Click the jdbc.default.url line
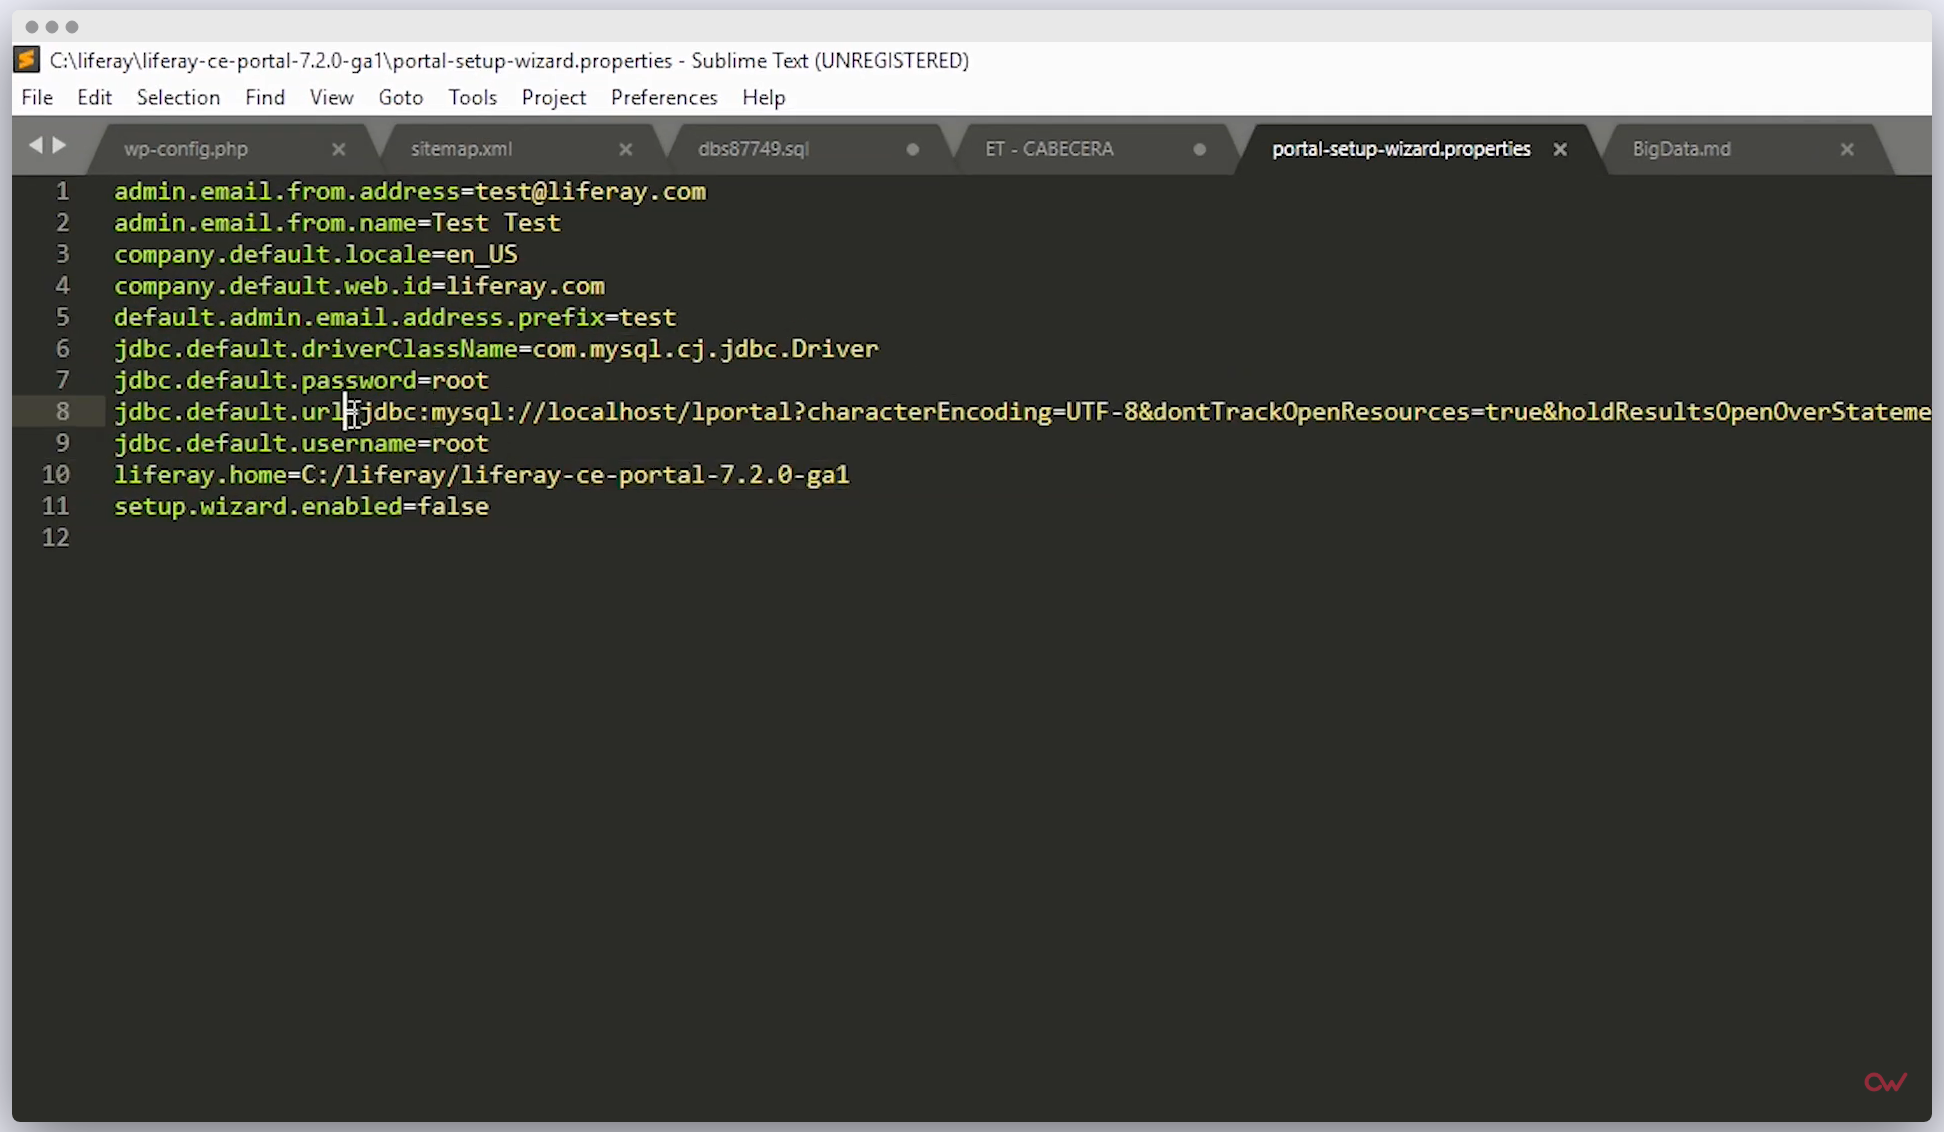The image size is (1944, 1132). (x=1022, y=411)
